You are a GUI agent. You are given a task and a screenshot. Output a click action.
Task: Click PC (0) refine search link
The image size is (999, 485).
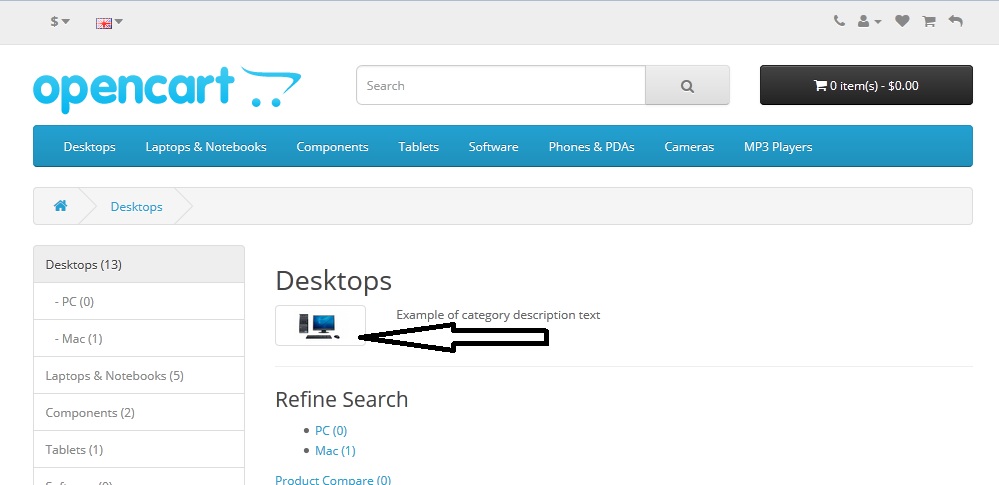[331, 431]
